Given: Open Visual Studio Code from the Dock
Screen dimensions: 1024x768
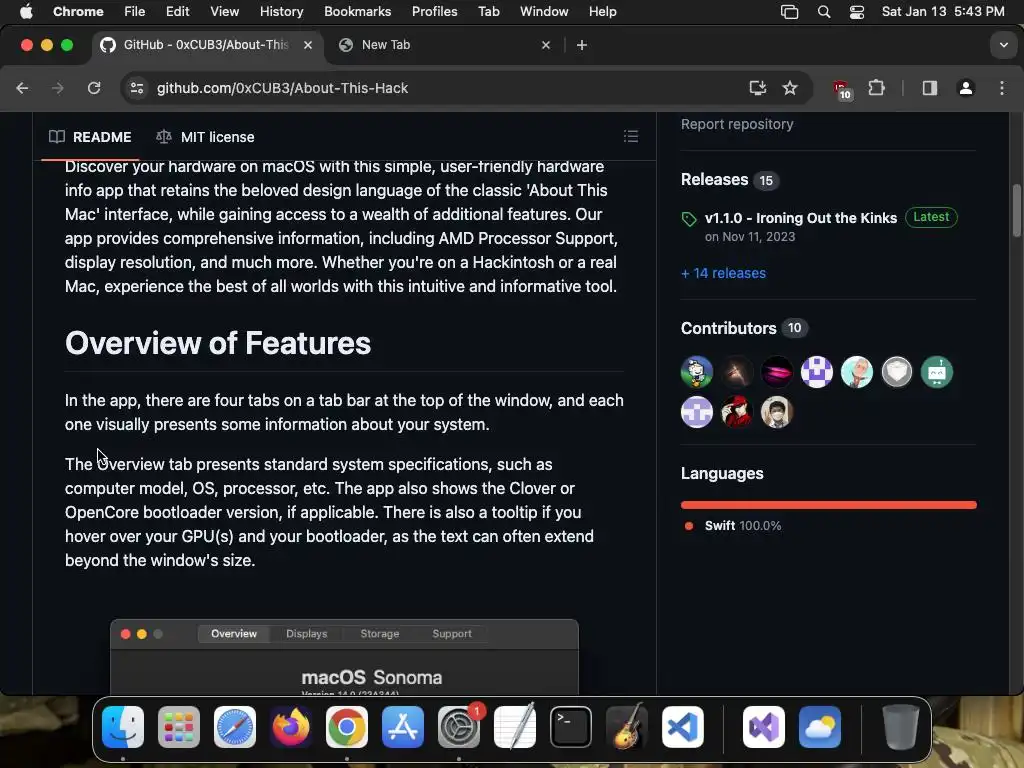Looking at the screenshot, I should tap(683, 727).
